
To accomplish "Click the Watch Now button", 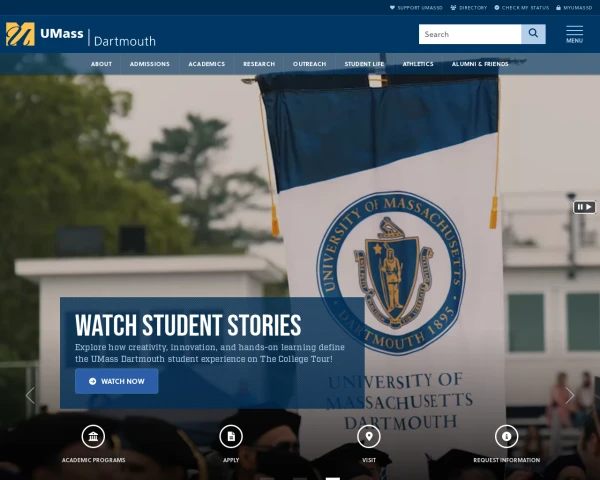I will (117, 381).
